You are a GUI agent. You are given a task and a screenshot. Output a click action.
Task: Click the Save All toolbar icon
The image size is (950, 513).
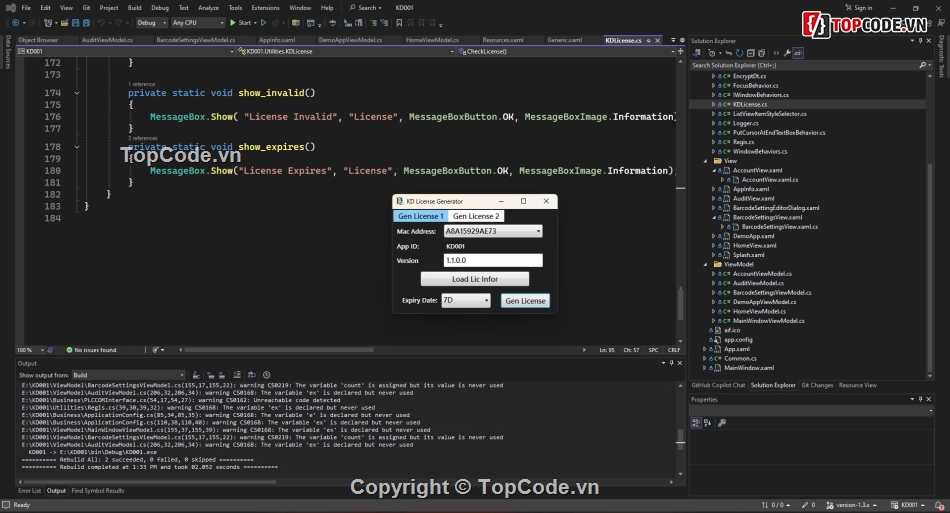tap(87, 22)
